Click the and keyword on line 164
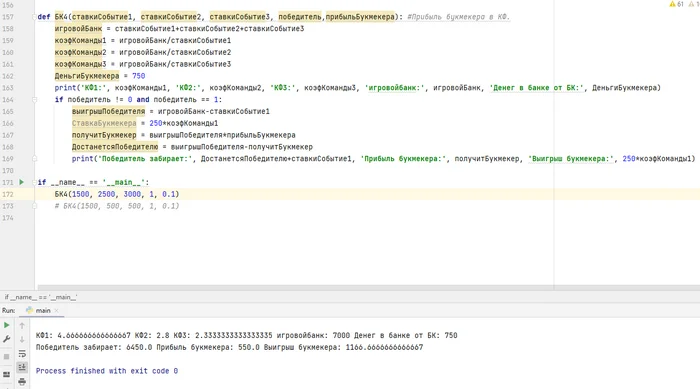 click(143, 100)
